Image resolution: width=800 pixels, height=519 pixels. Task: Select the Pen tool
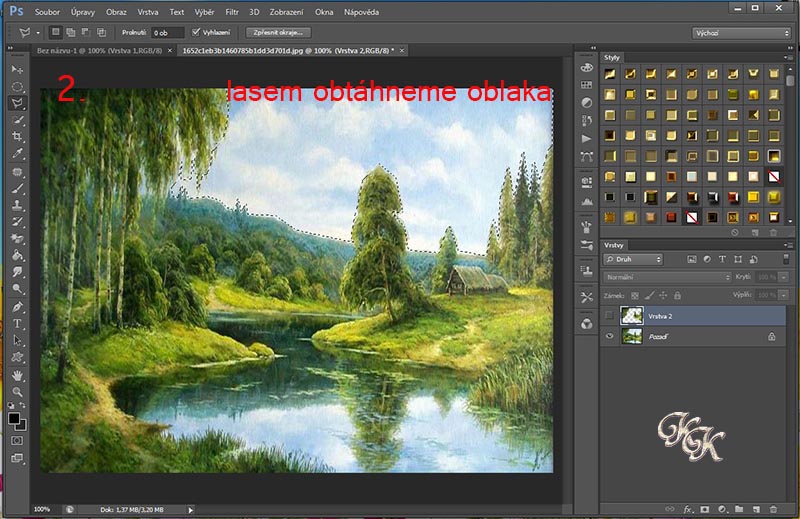point(17,307)
